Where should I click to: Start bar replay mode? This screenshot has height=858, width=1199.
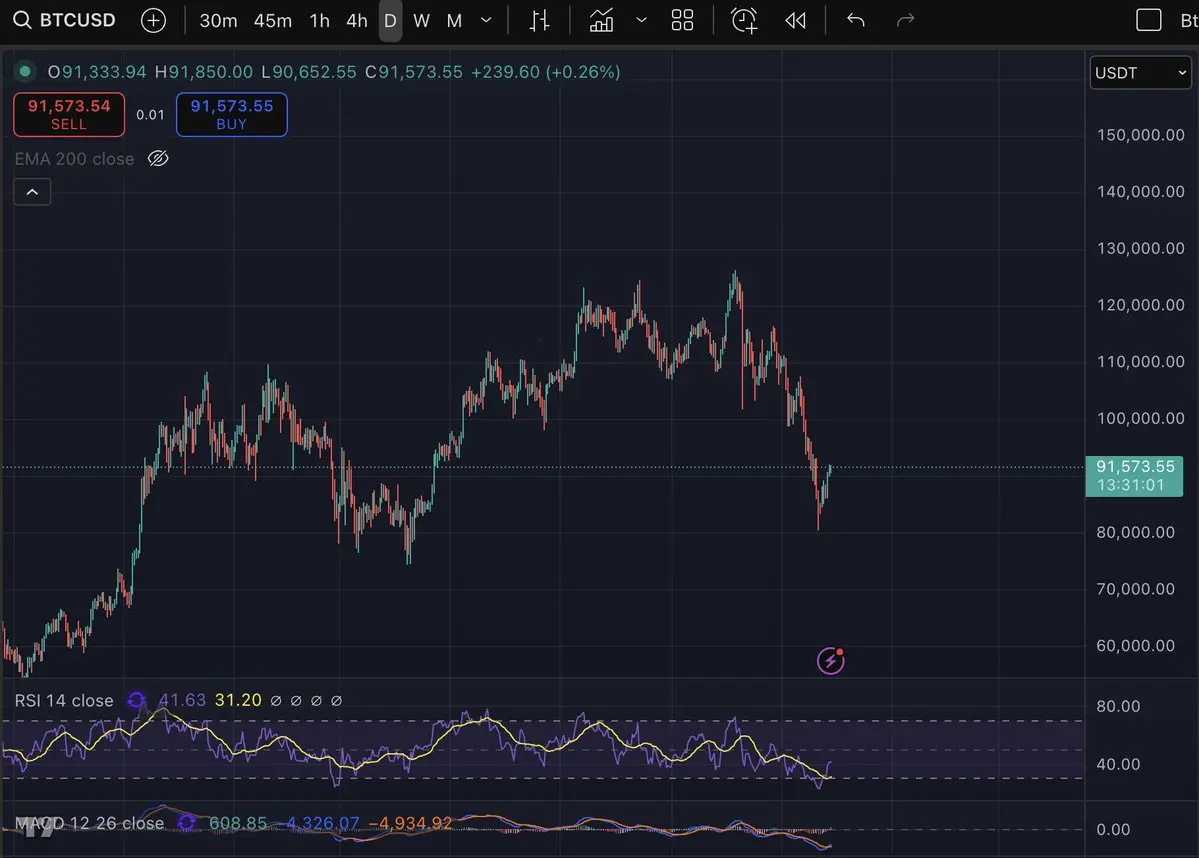[795, 21]
